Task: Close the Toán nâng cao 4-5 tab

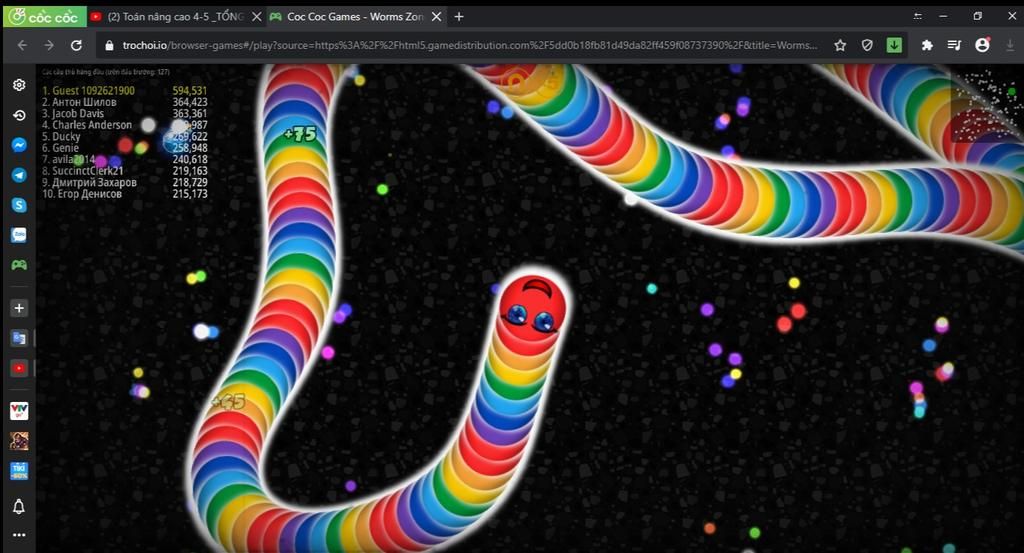Action: (x=257, y=17)
